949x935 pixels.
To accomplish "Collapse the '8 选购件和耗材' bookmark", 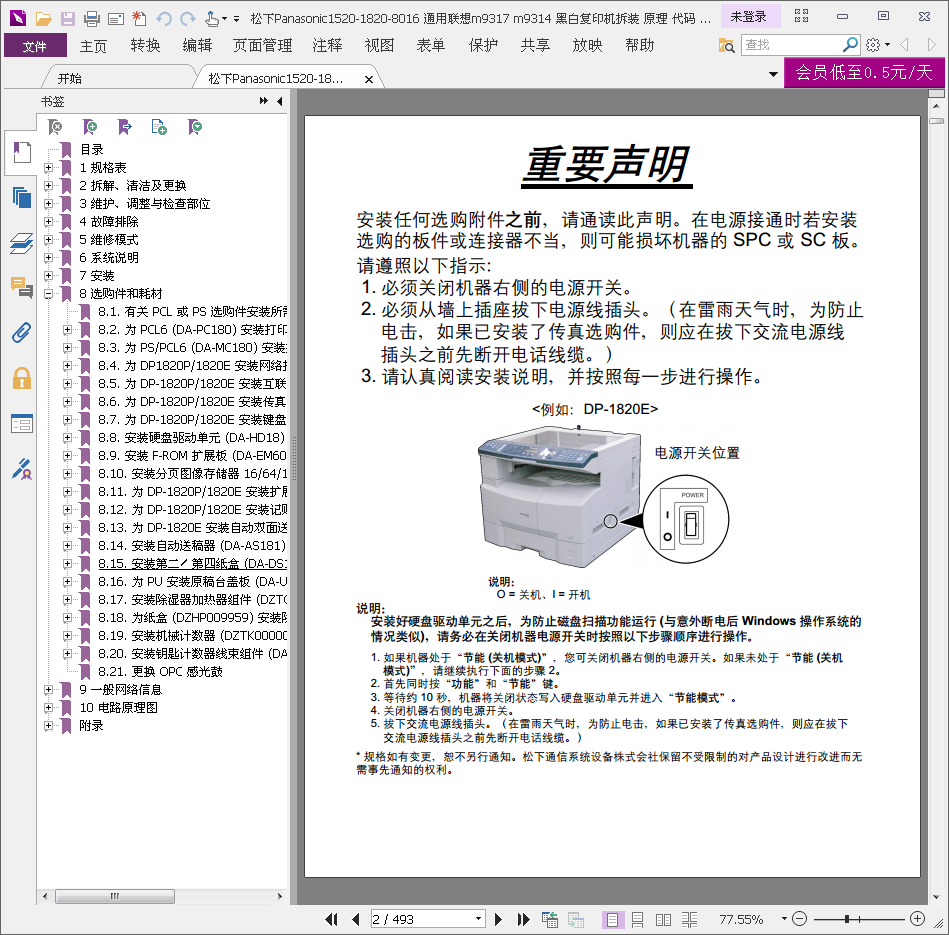I will pyautogui.click(x=48, y=294).
